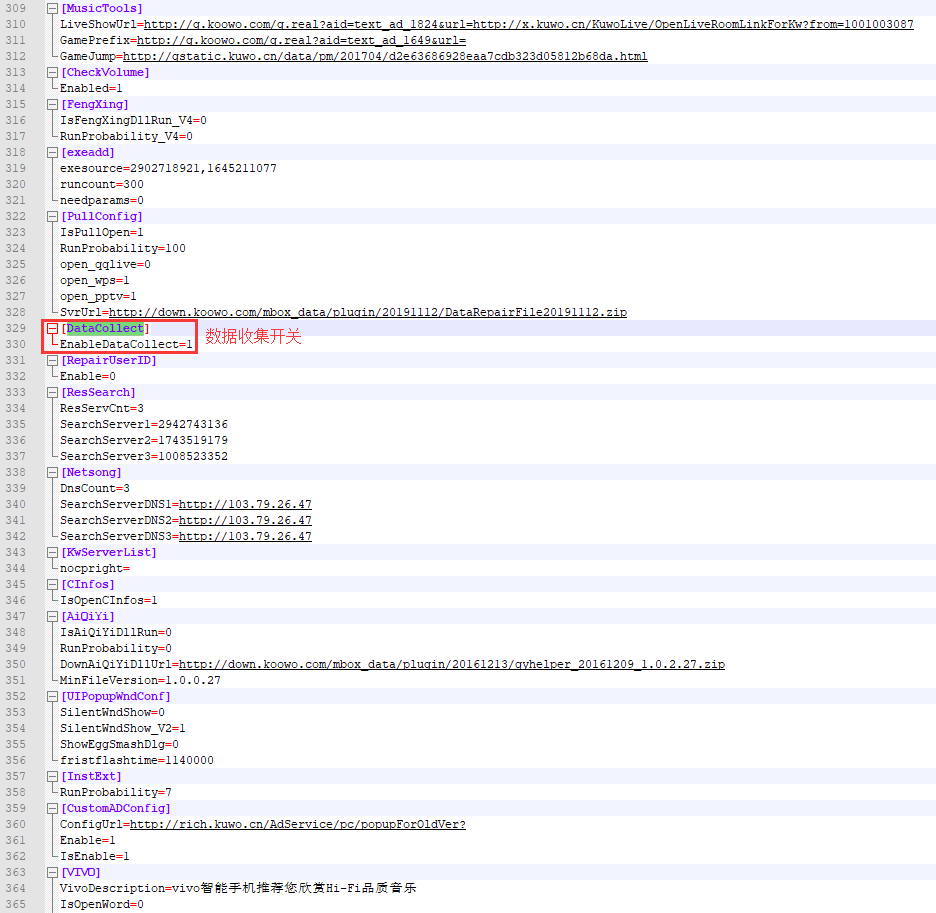Fold the [ResSearch] section

pyautogui.click(x=52, y=392)
